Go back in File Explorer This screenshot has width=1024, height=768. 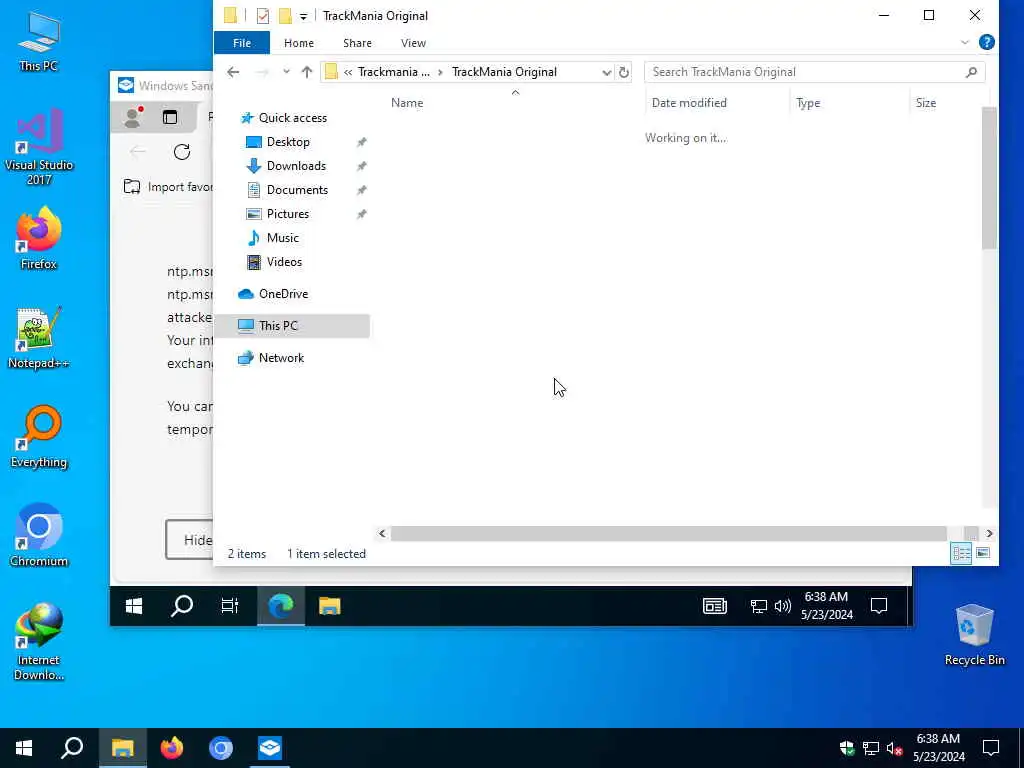[233, 72]
